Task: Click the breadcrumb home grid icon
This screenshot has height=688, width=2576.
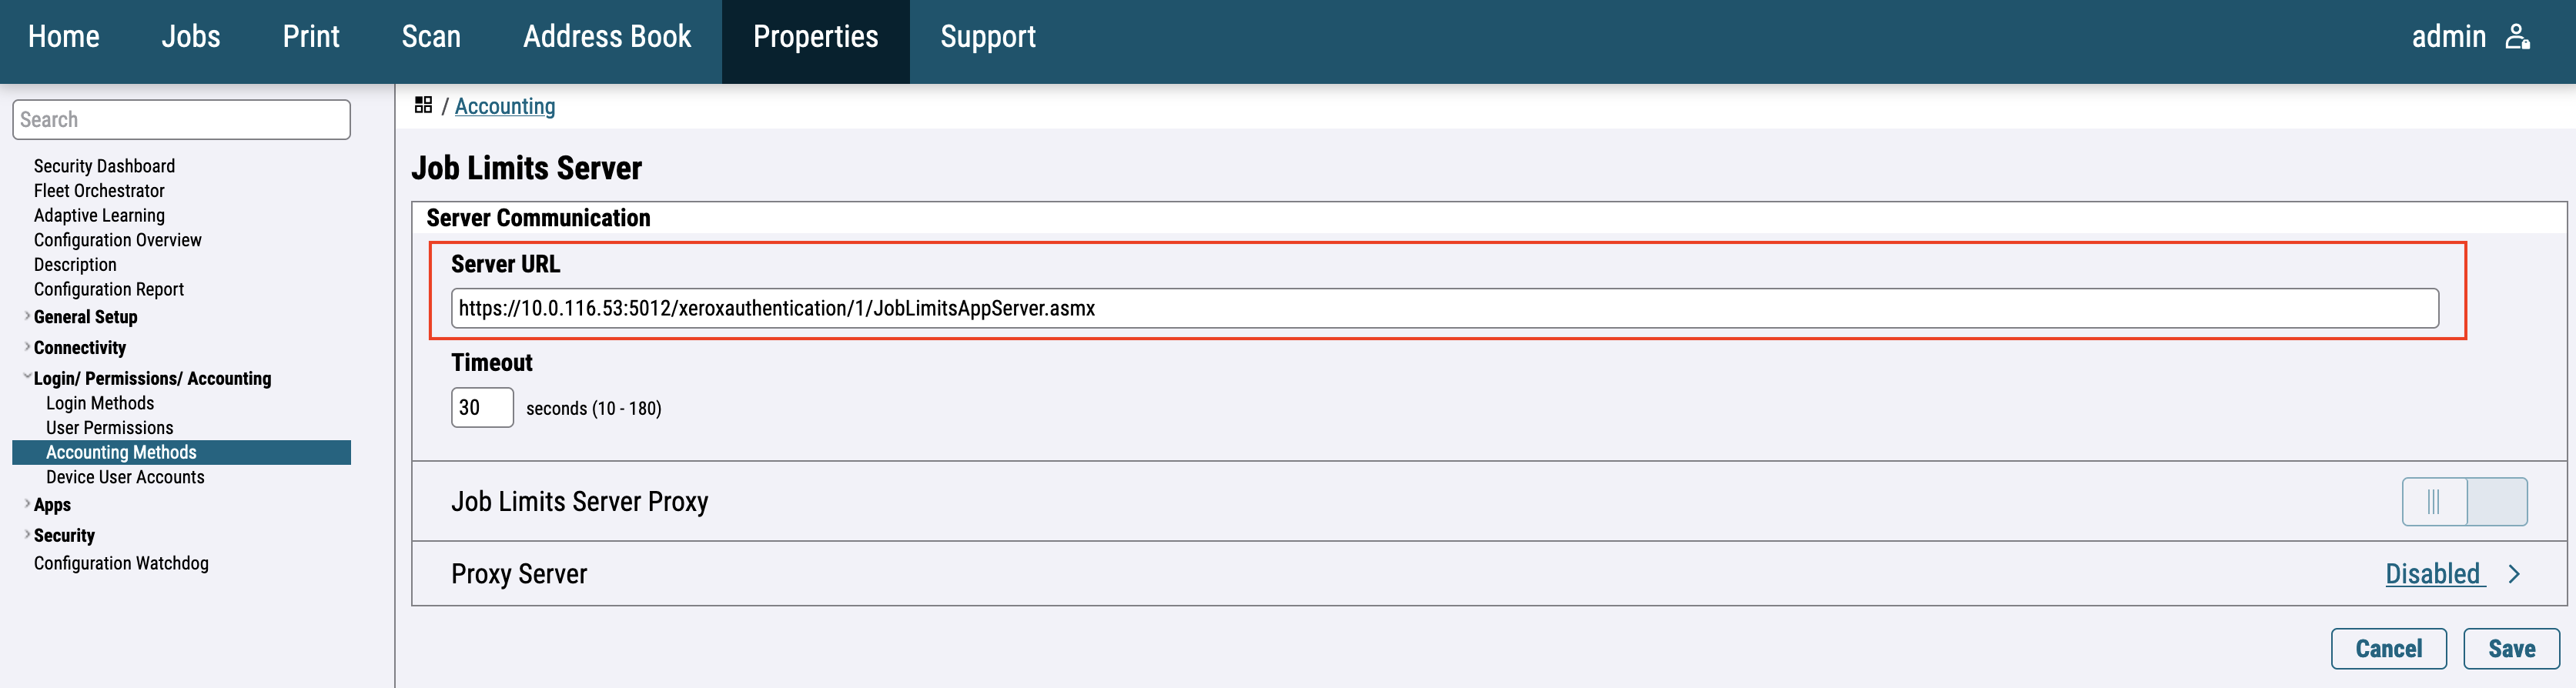Action: 423,105
